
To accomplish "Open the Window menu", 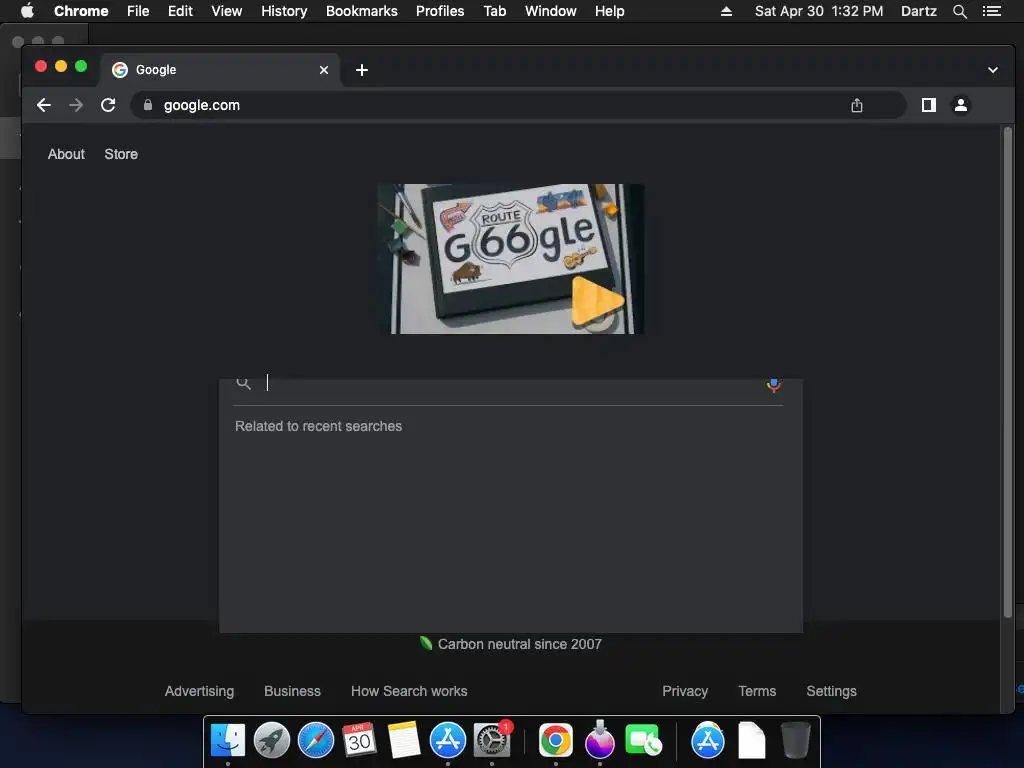I will coord(551,11).
